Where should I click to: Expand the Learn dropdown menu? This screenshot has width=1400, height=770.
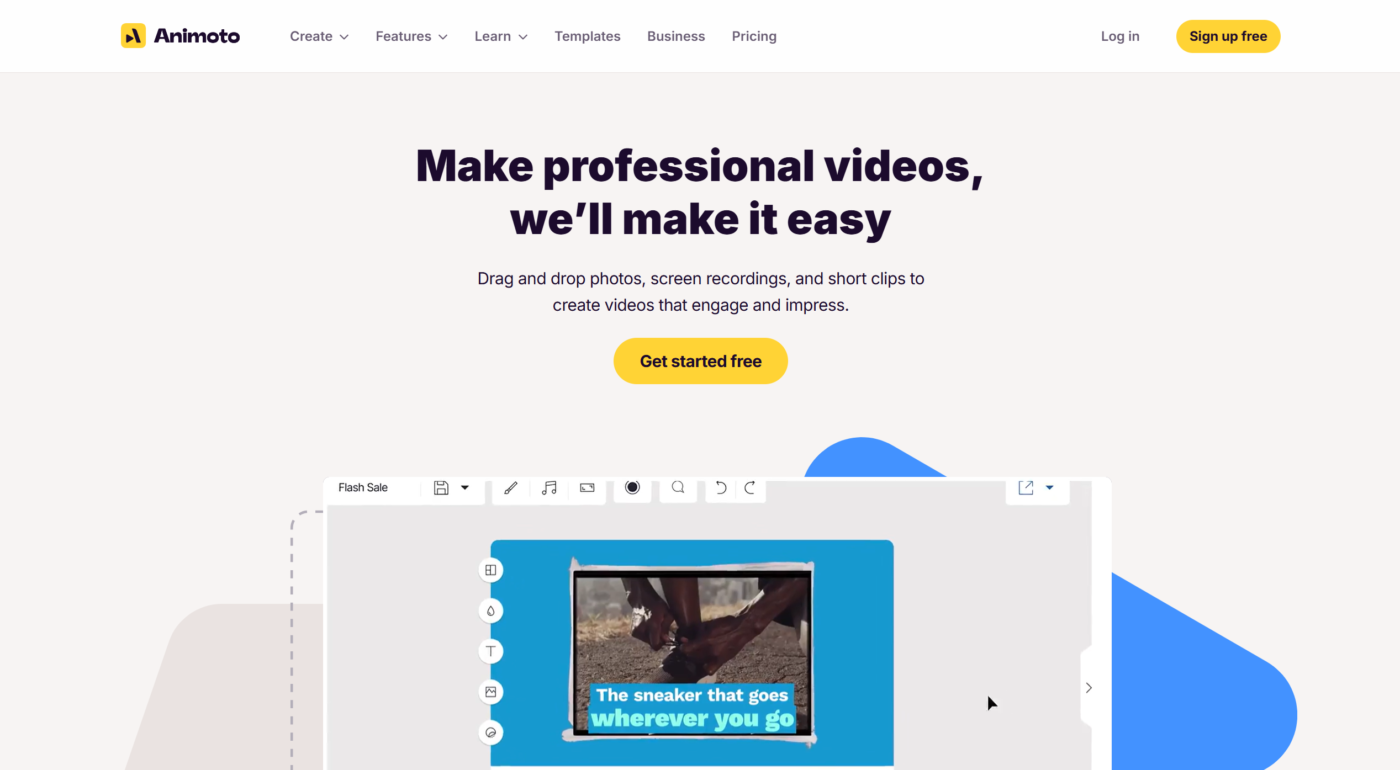tap(501, 36)
